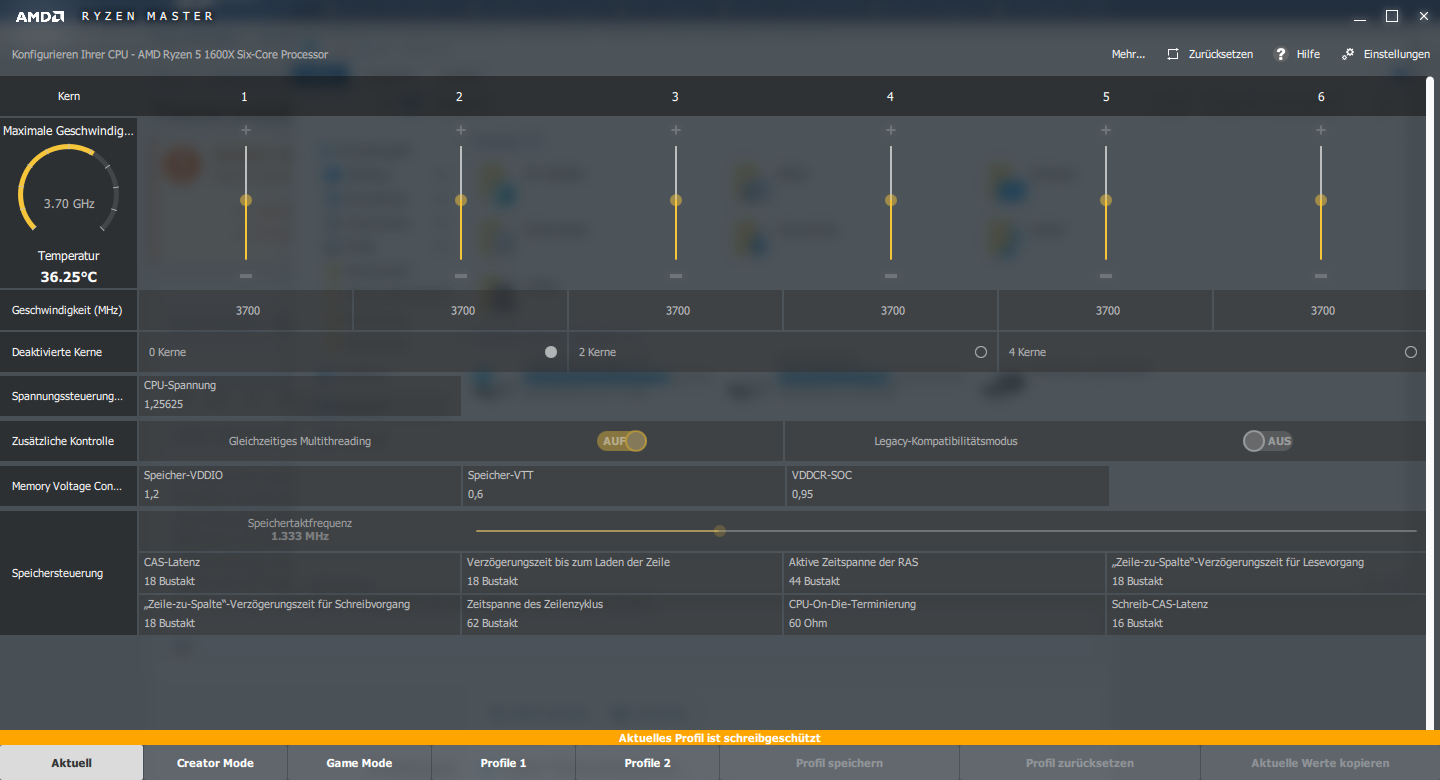This screenshot has height=780, width=1440.
Task: Switch to the Game Mode tab
Action: pos(359,763)
